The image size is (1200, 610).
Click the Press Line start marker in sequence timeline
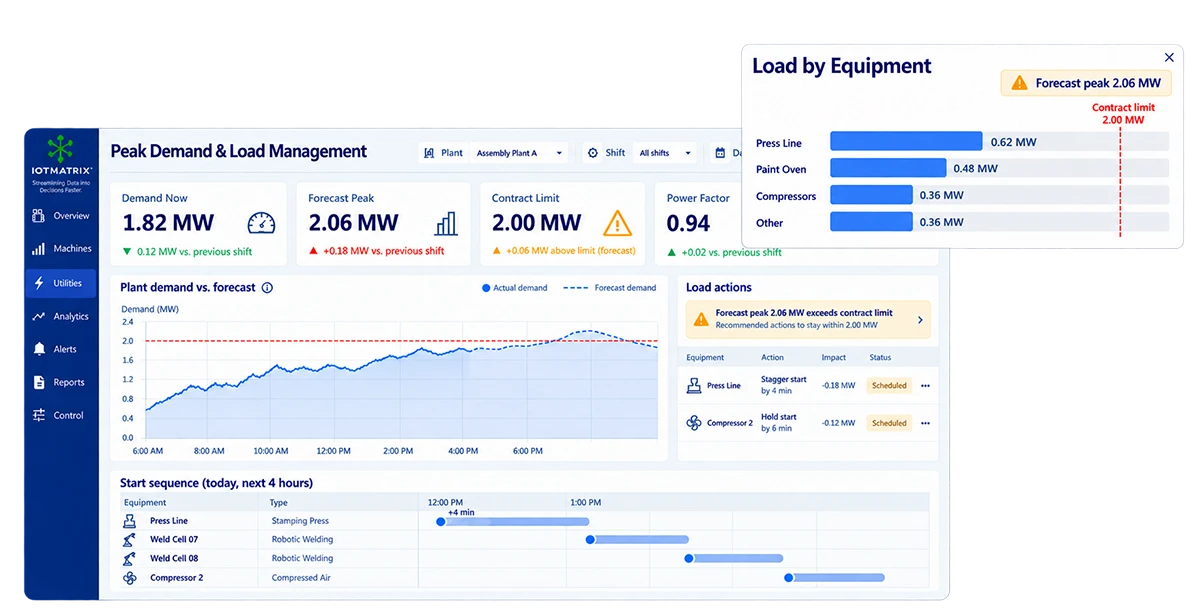click(441, 521)
